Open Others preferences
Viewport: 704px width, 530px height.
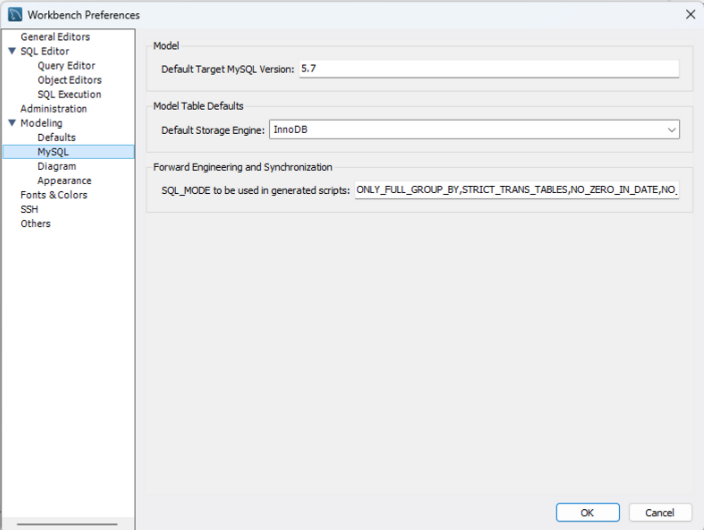(x=35, y=224)
